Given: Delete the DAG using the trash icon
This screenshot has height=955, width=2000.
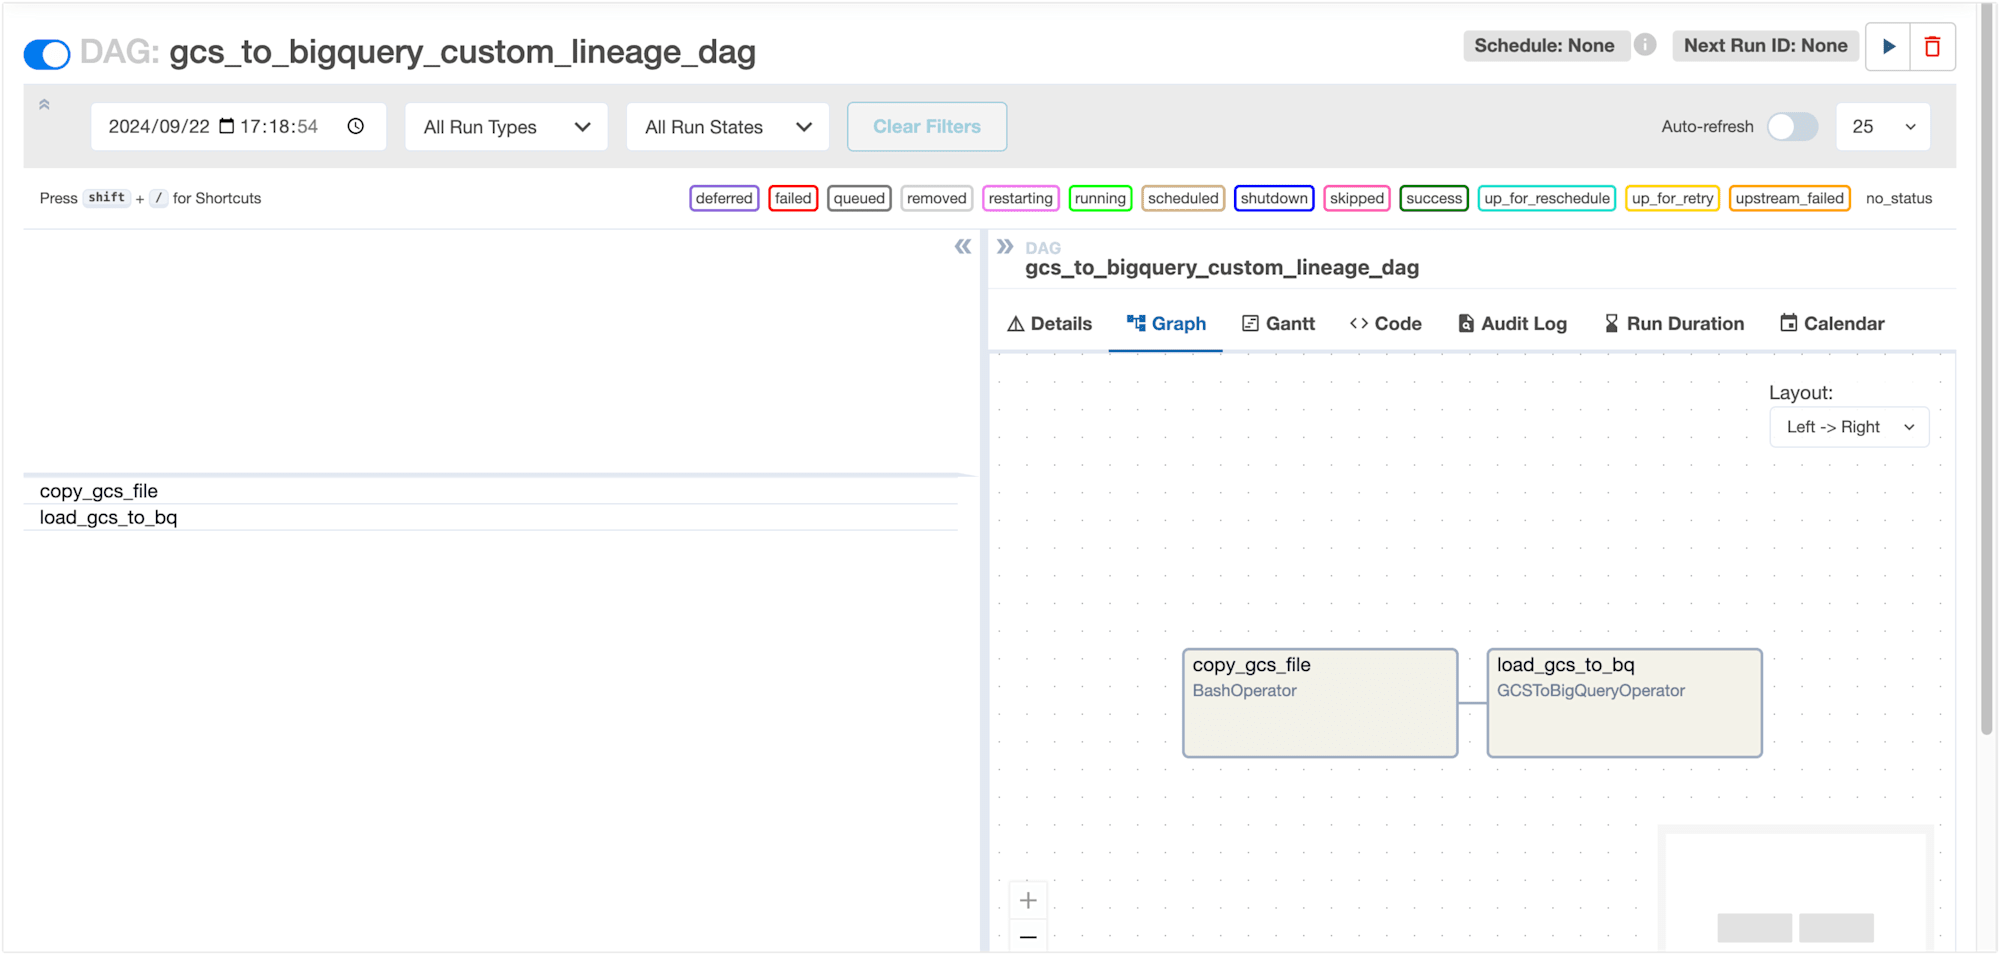Looking at the screenshot, I should 1932,46.
